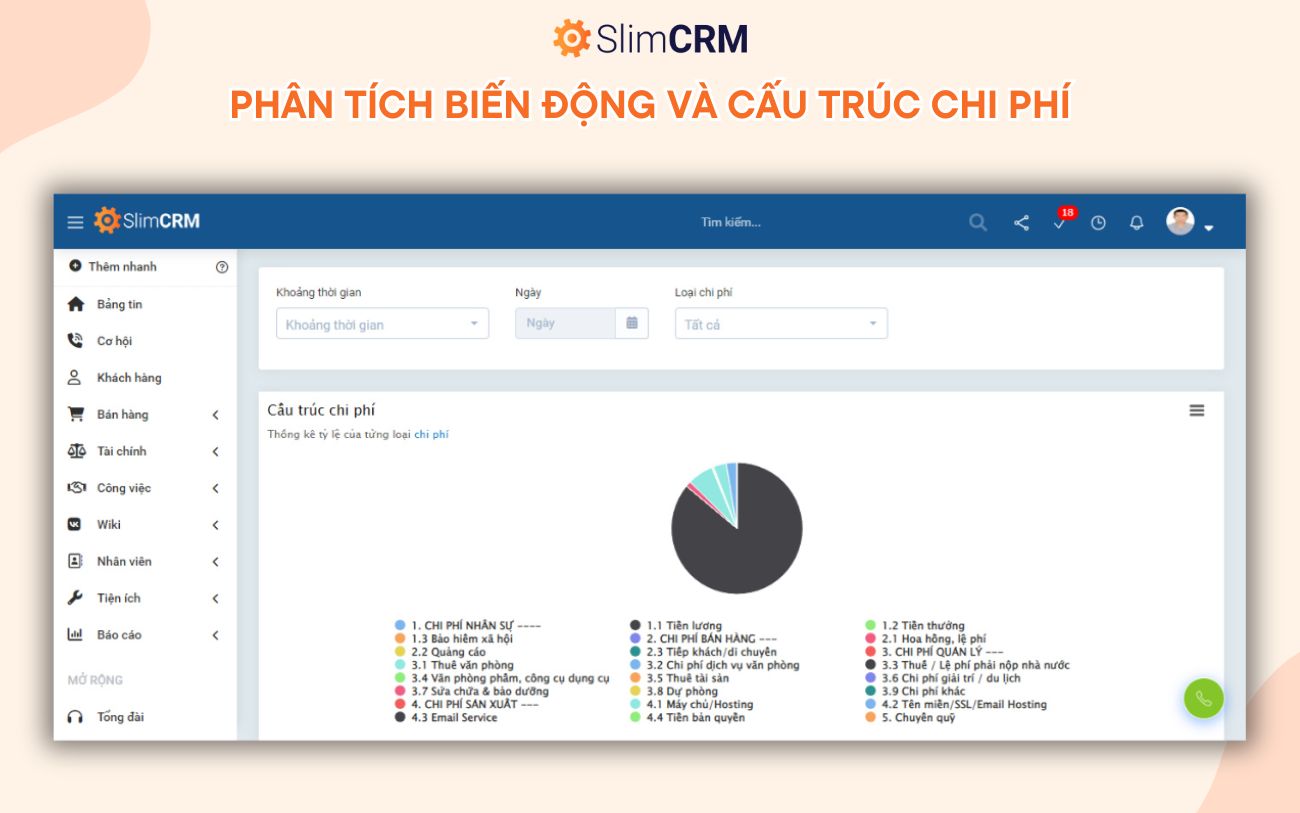This screenshot has width=1300, height=813.
Task: Click the chi phí link in subtitle
Action: (x=431, y=434)
